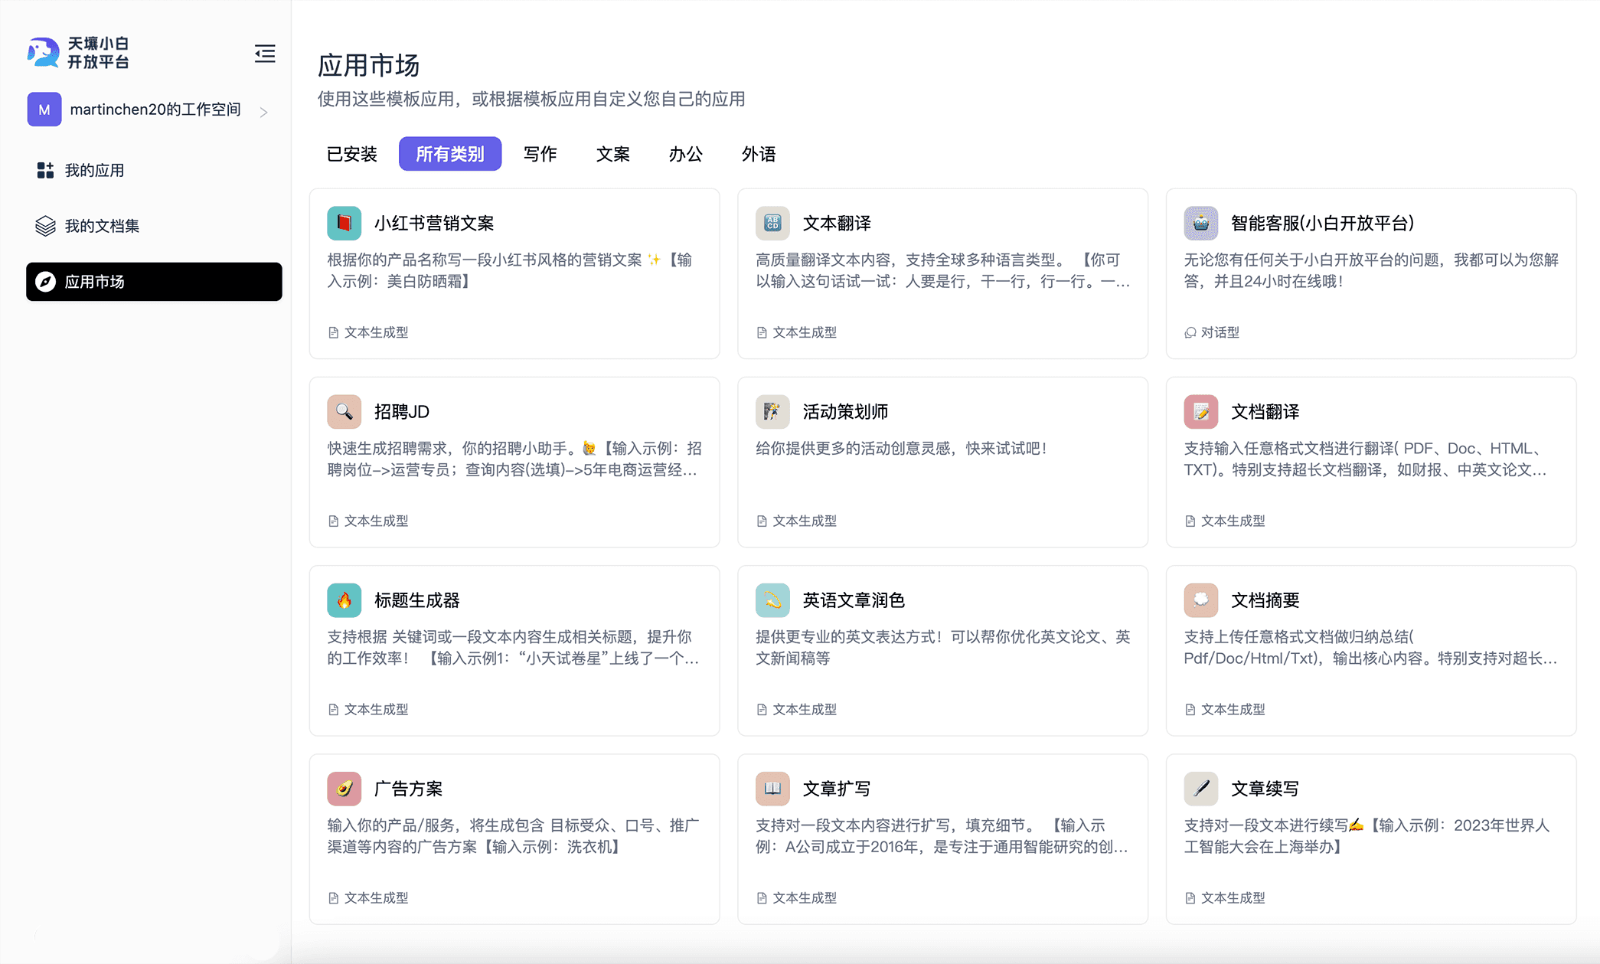
Task: Select the 广告方案 avocado icon
Action: [344, 788]
